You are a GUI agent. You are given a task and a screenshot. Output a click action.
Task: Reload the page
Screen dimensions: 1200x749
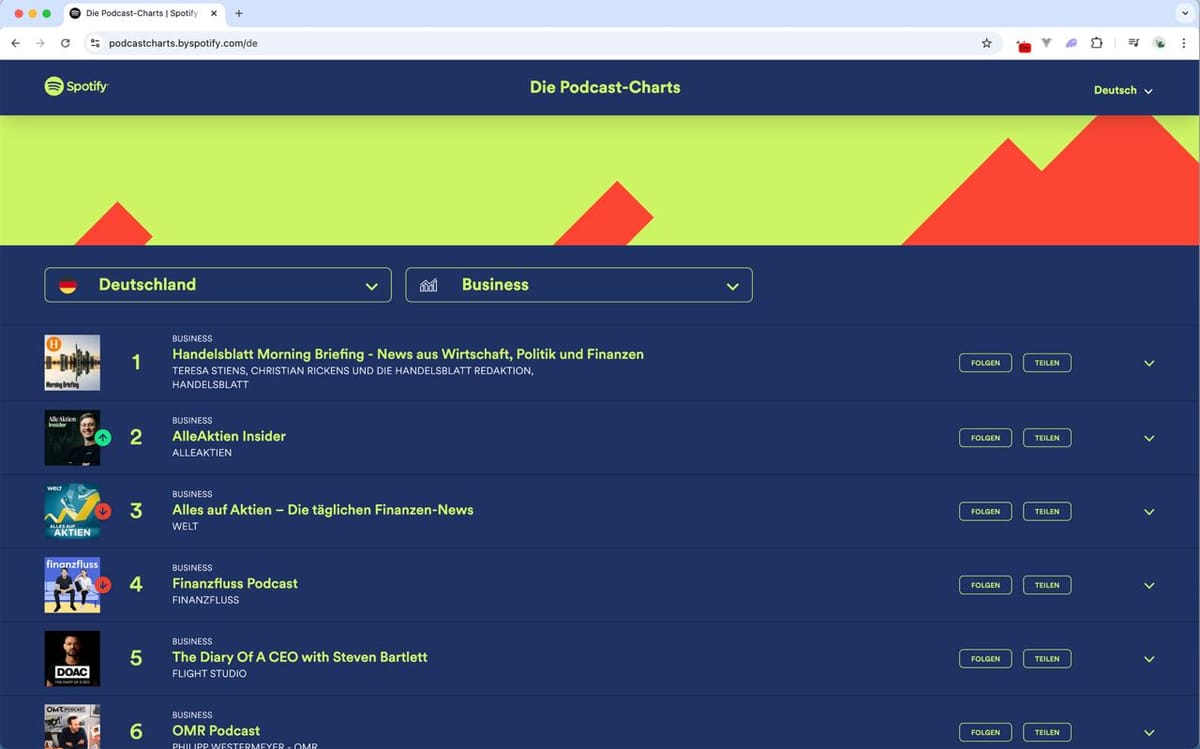point(66,43)
